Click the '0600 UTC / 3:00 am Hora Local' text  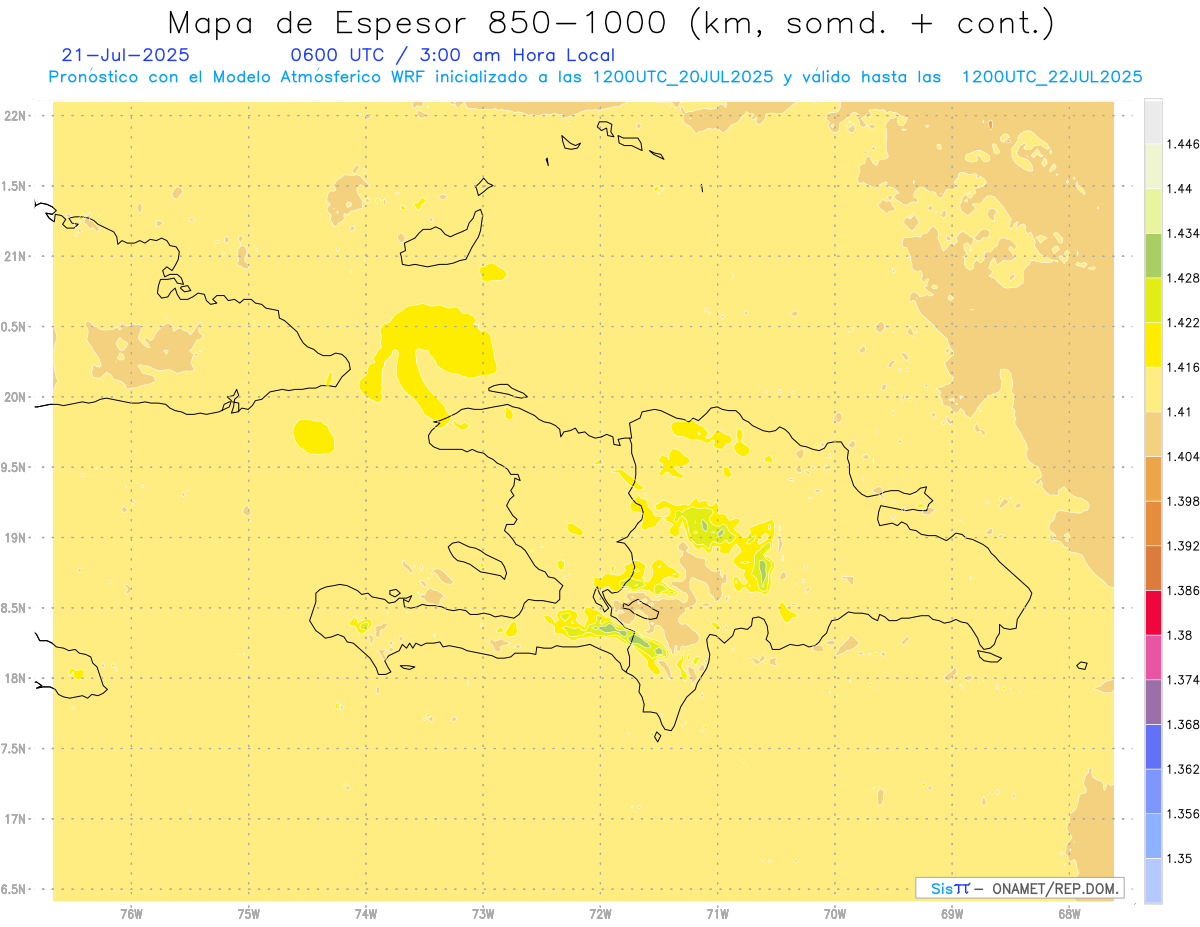coord(452,56)
